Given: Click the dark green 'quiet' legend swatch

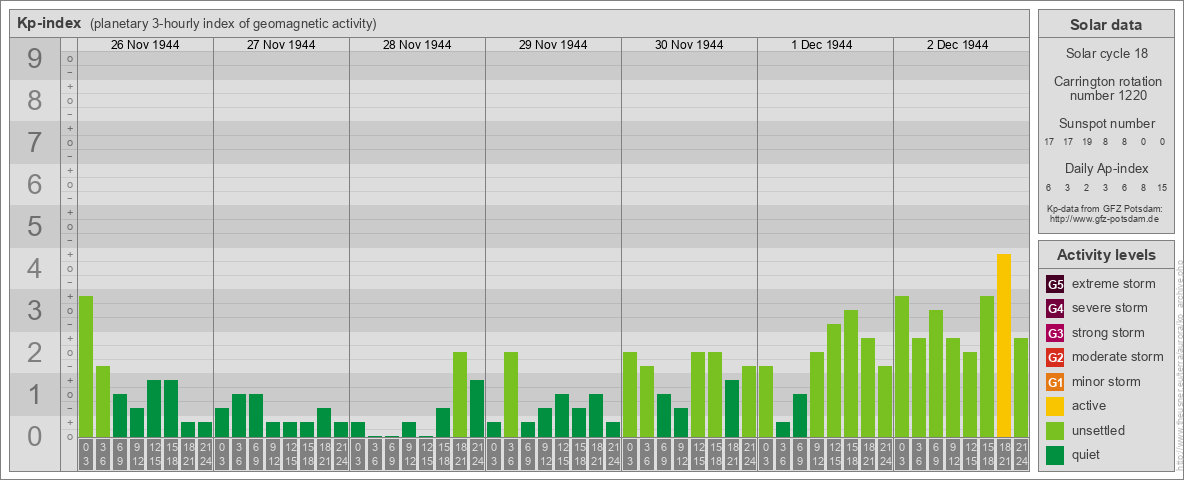Looking at the screenshot, I should point(1055,454).
